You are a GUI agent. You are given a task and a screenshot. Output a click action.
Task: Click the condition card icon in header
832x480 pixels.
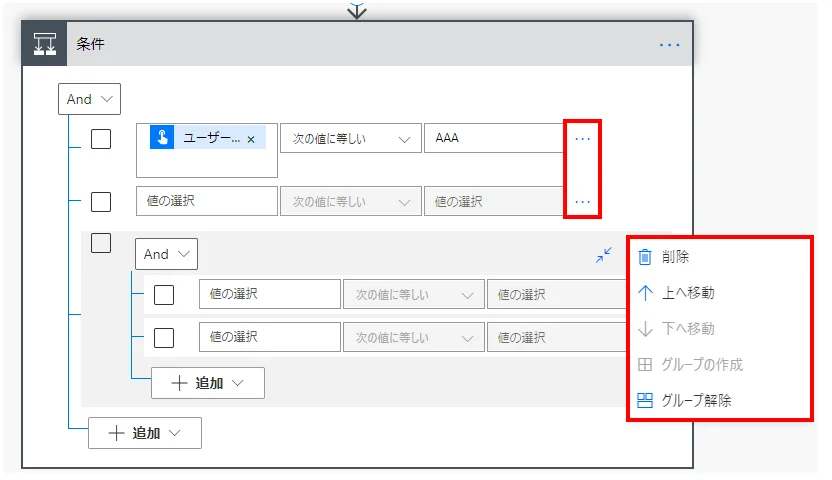click(45, 44)
